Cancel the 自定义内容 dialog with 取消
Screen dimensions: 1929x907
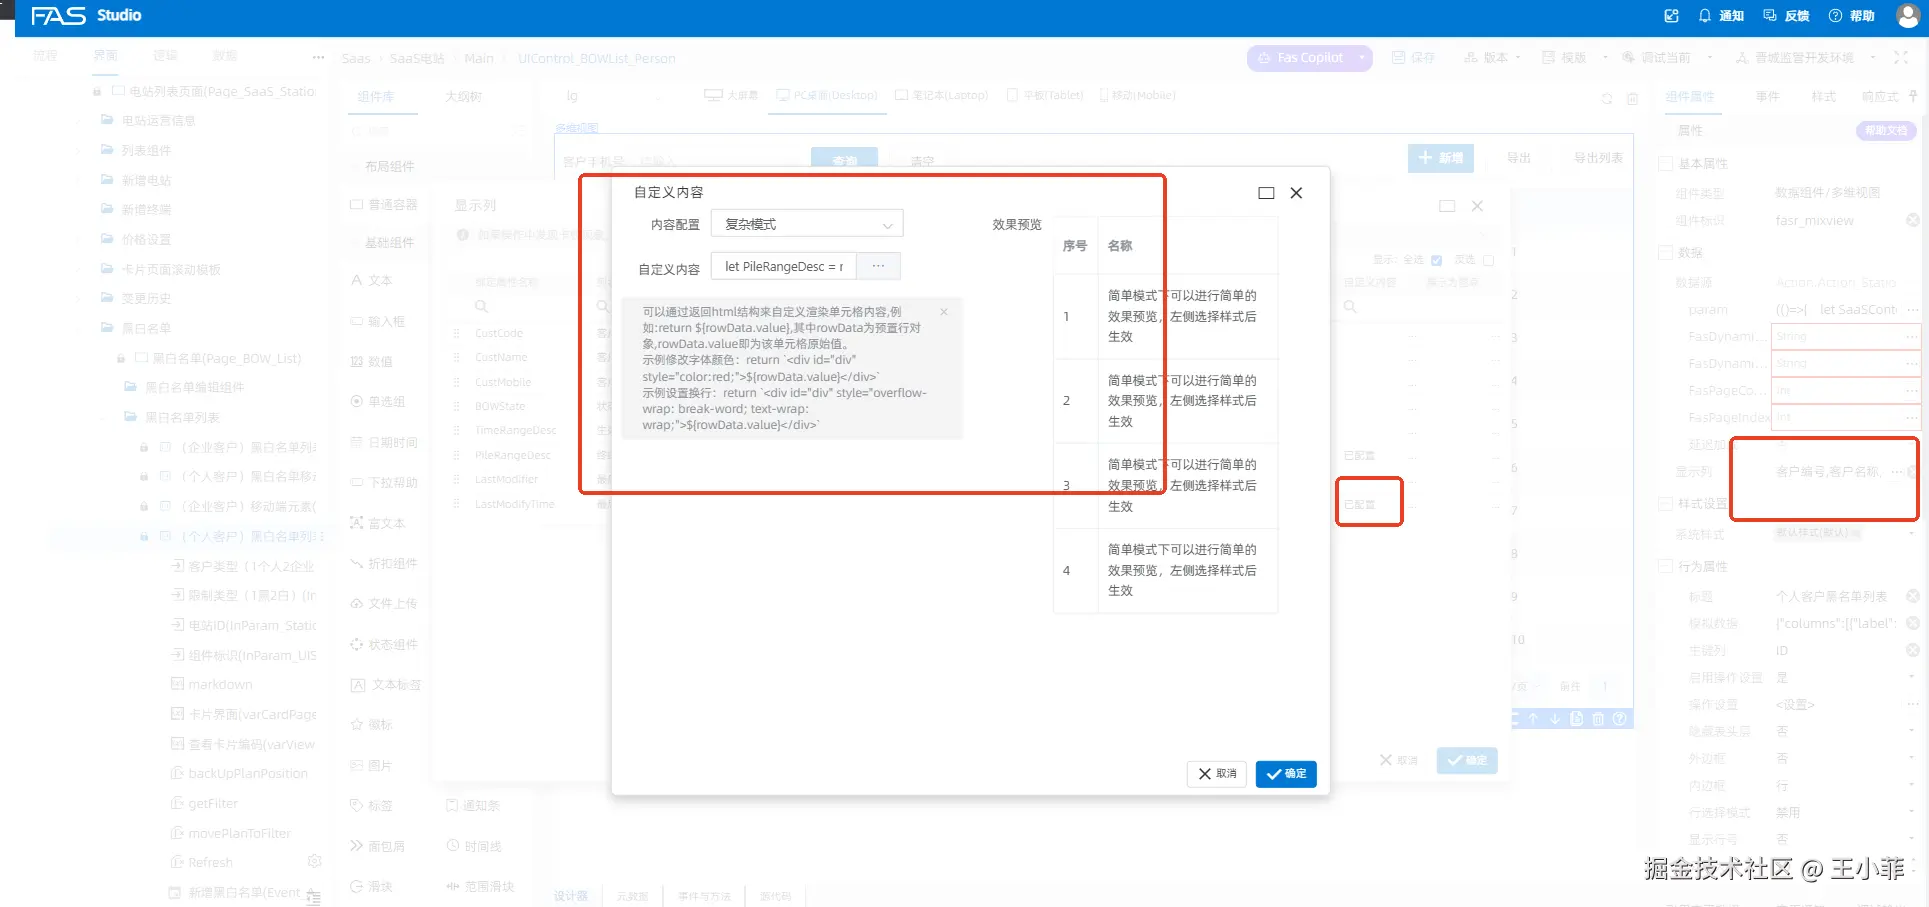[x=1217, y=774]
